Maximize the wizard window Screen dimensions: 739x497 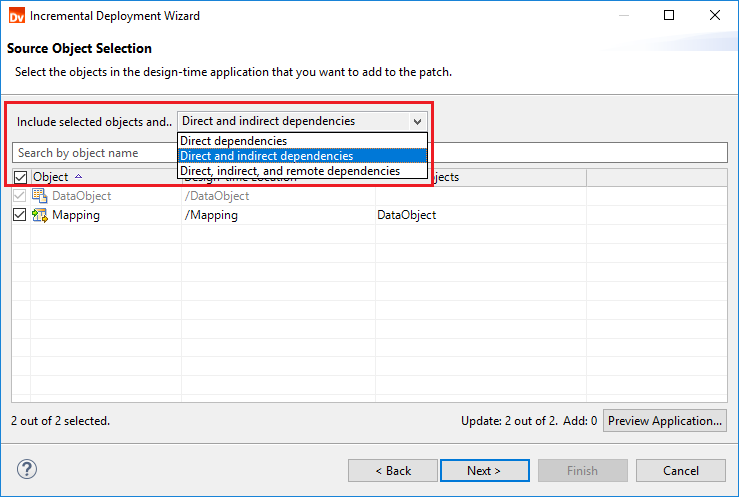pyautogui.click(x=669, y=16)
